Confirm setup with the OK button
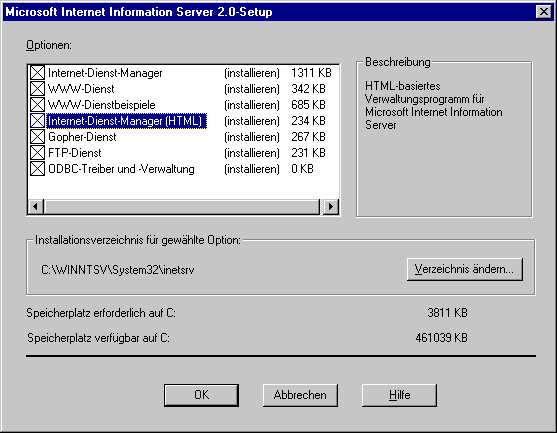This screenshot has height=433, width=557. (x=201, y=395)
